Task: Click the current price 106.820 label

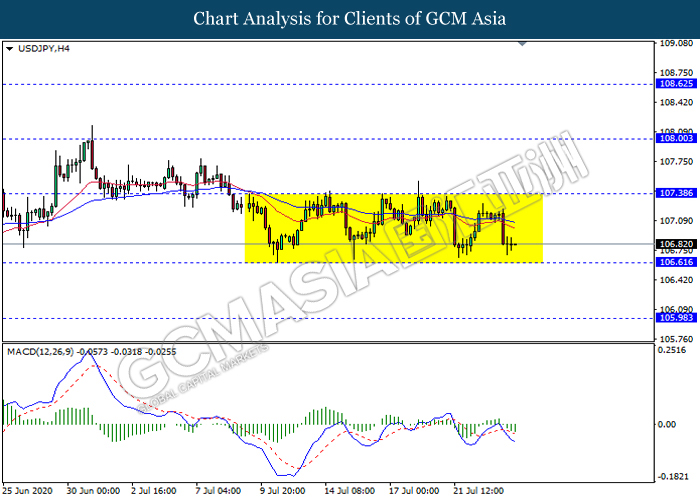Action: tap(676, 244)
